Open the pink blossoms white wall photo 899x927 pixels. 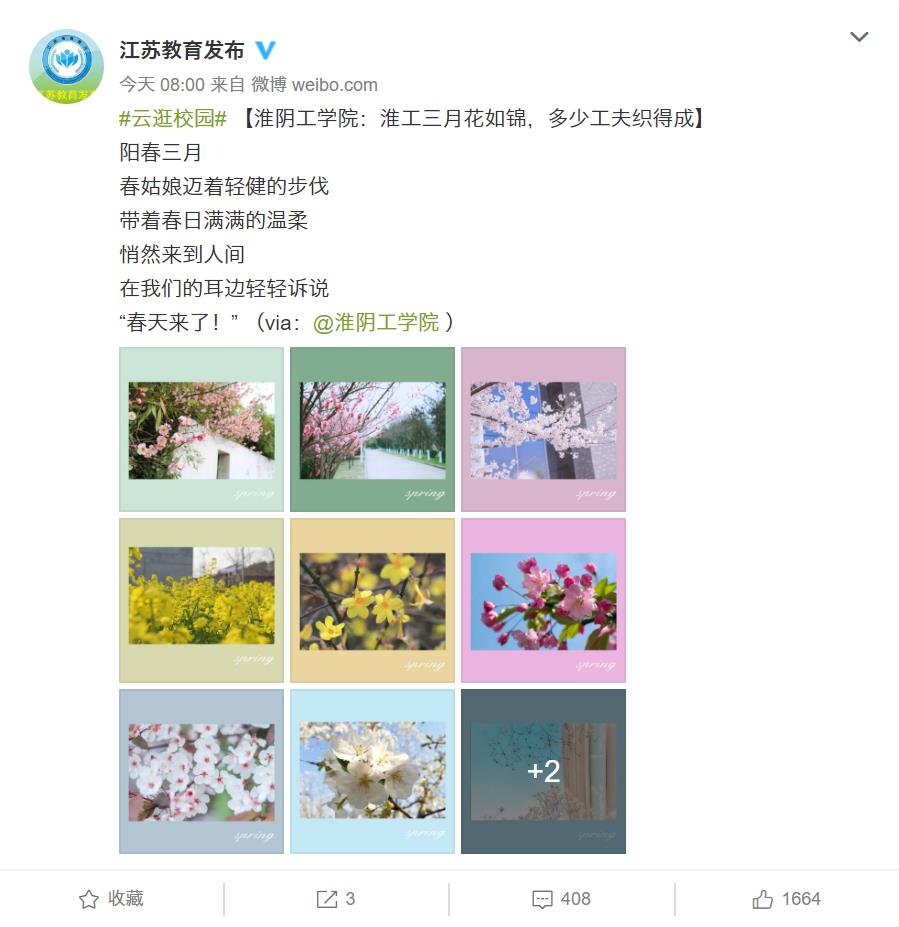(202, 429)
